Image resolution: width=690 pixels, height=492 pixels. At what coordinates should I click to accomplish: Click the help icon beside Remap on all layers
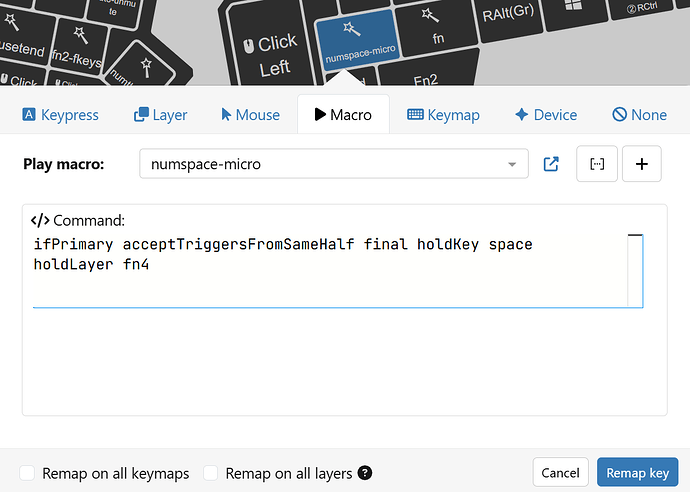point(365,473)
